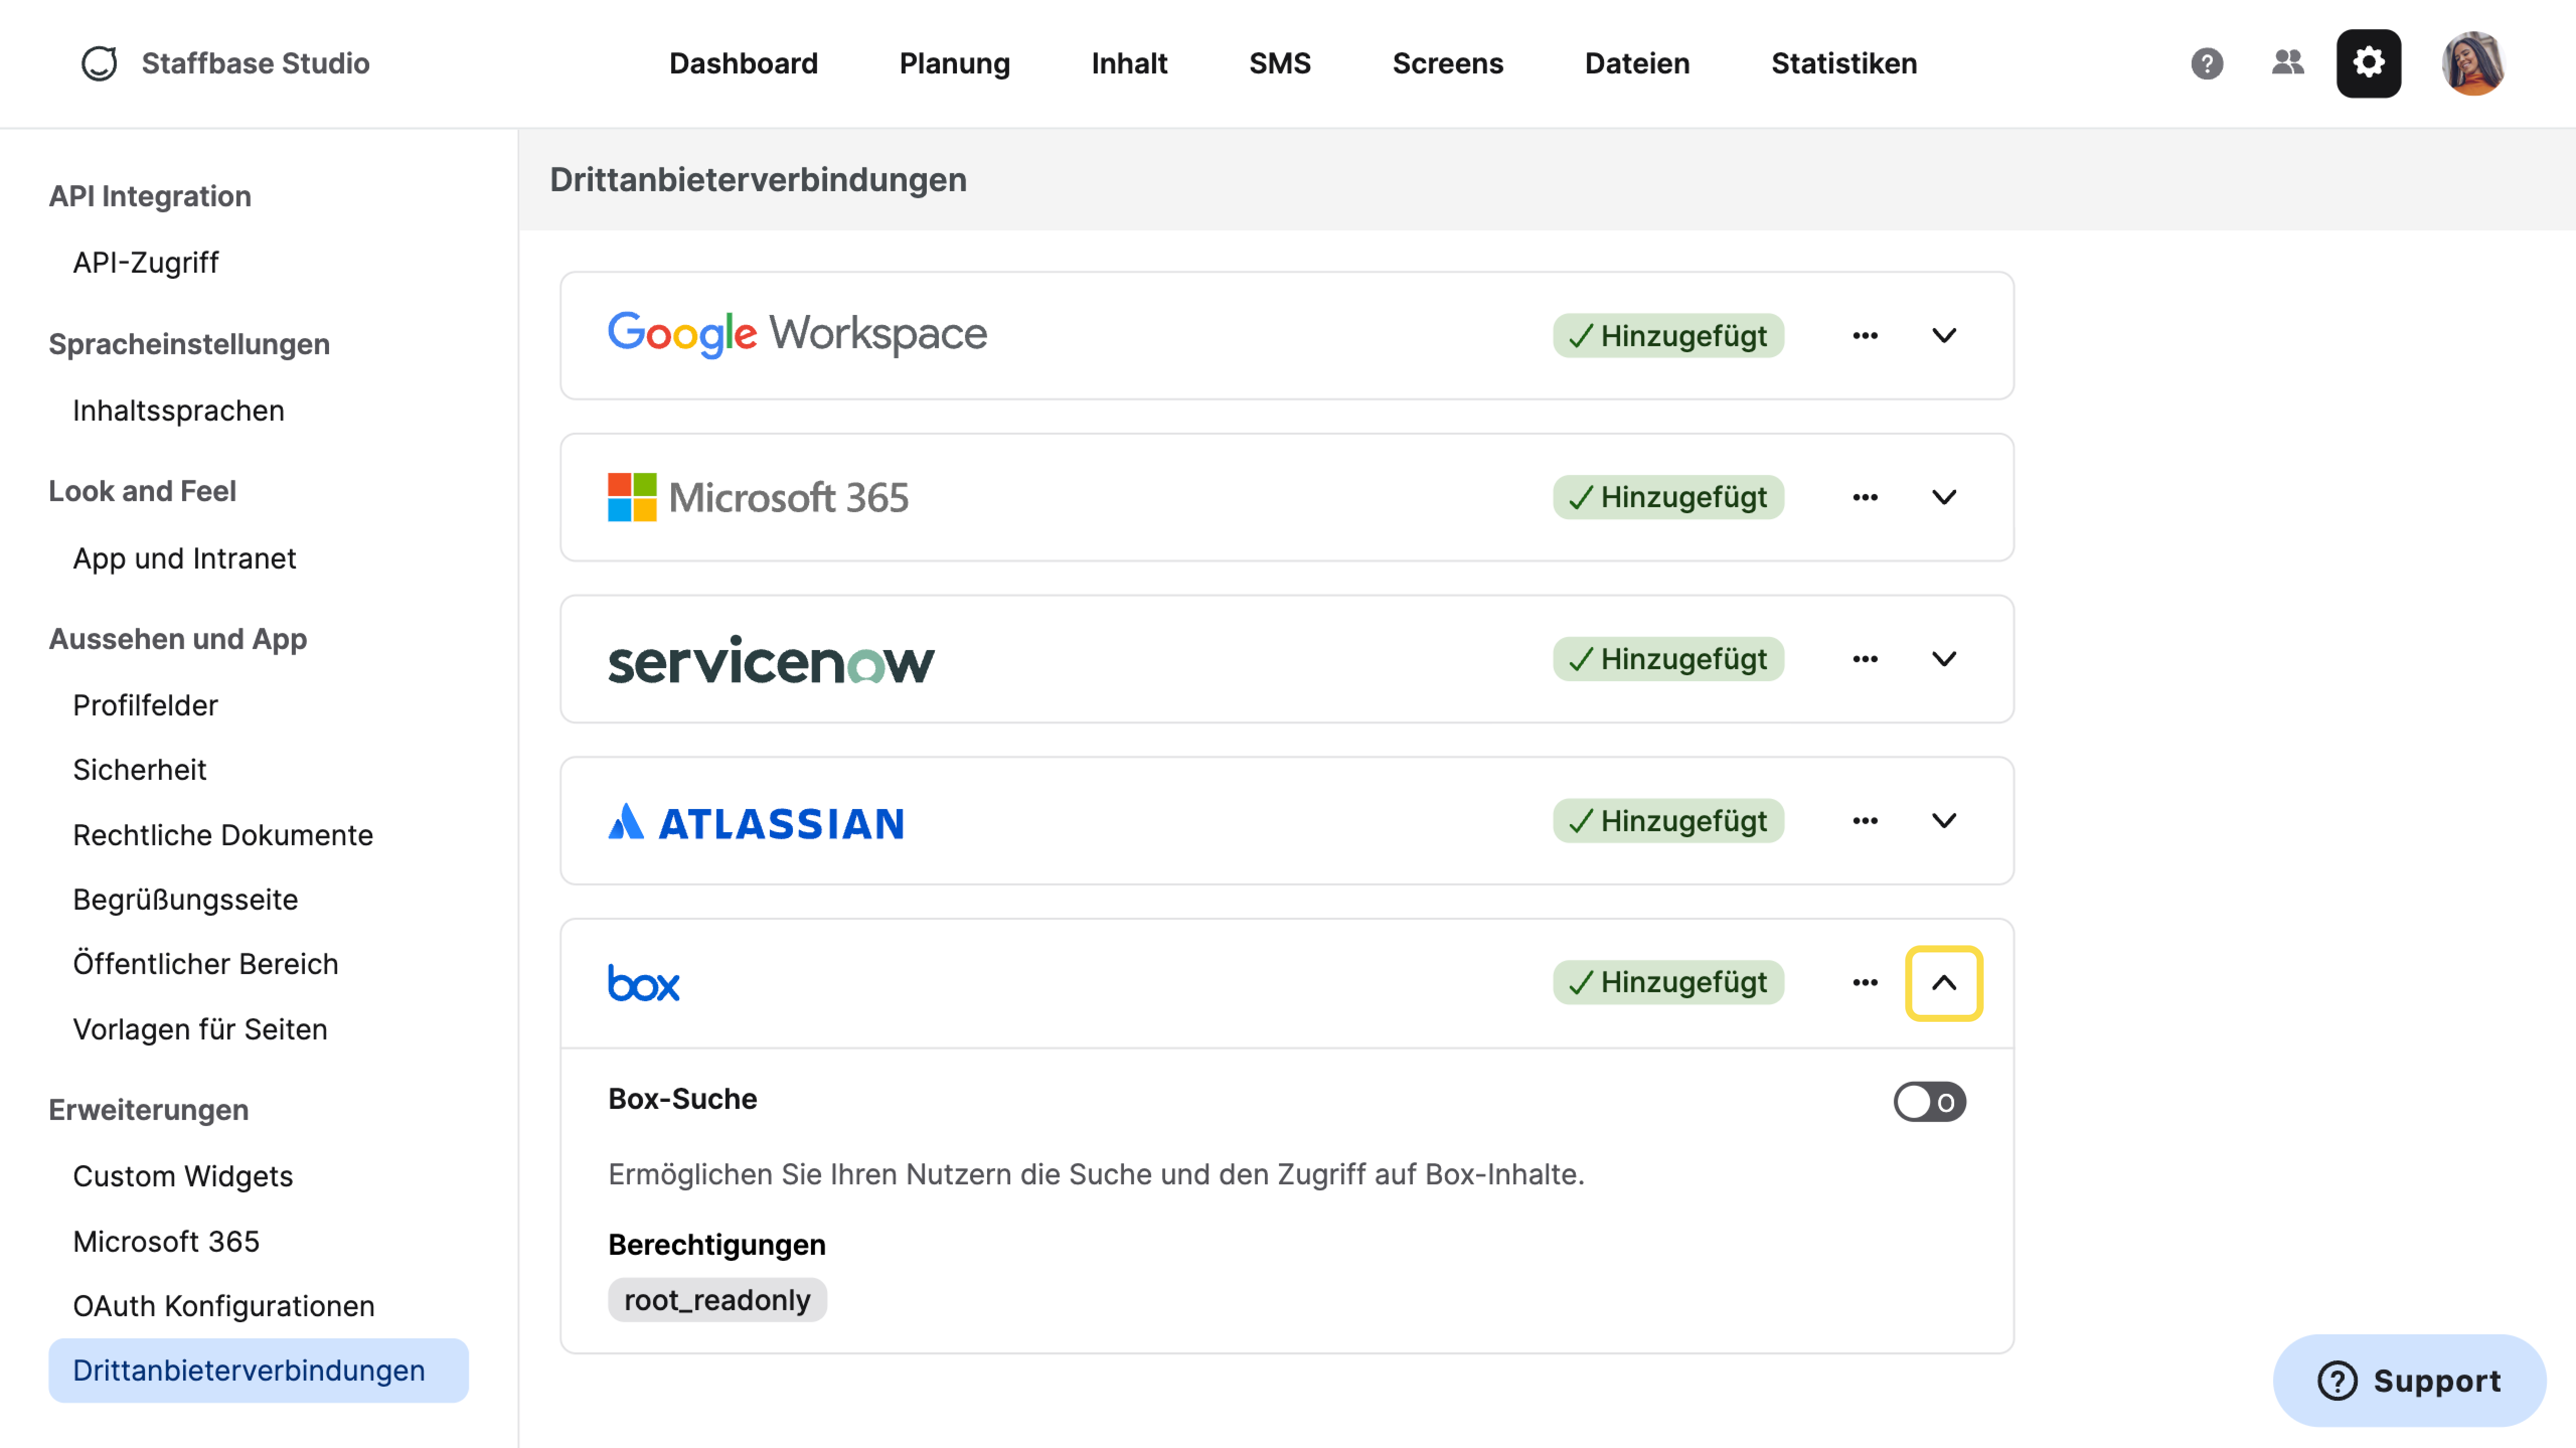Open Vorlagen für Seiten
The width and height of the screenshot is (2576, 1448).
point(200,1029)
